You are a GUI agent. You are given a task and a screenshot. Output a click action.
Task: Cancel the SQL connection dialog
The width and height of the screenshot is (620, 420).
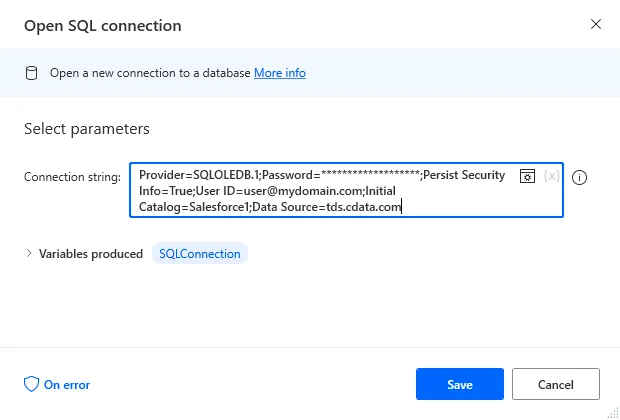[x=555, y=384]
